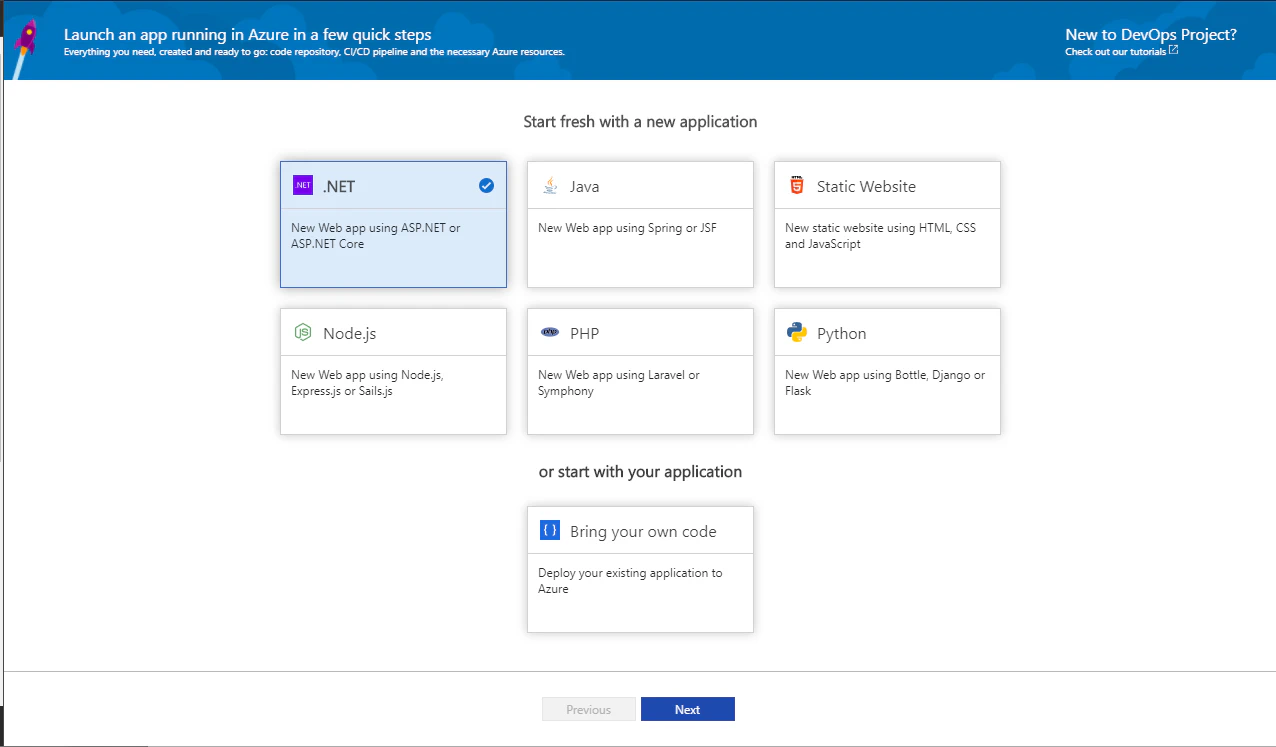Pick the Static Website card title

click(865, 187)
